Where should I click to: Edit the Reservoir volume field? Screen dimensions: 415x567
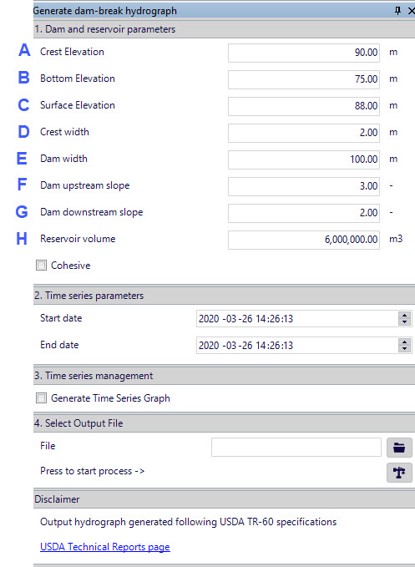click(304, 240)
